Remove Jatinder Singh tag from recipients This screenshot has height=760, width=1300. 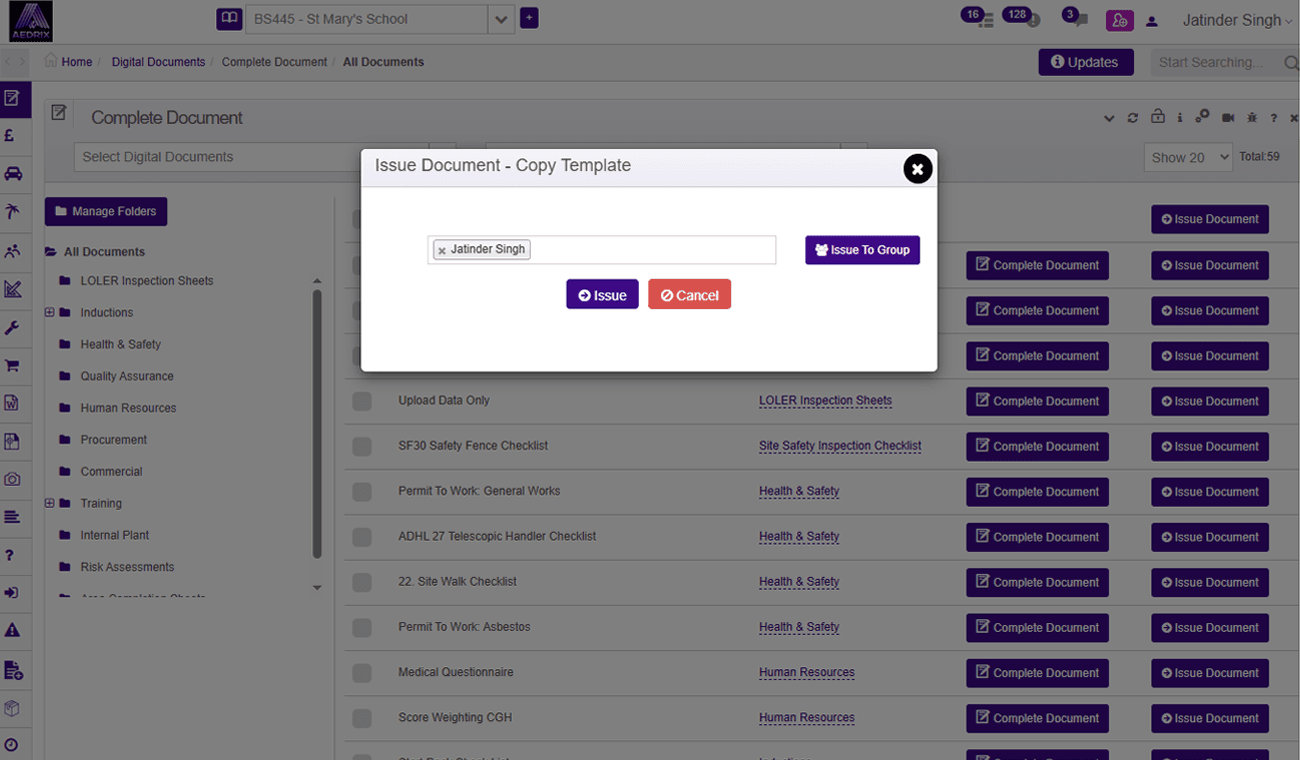pos(442,250)
